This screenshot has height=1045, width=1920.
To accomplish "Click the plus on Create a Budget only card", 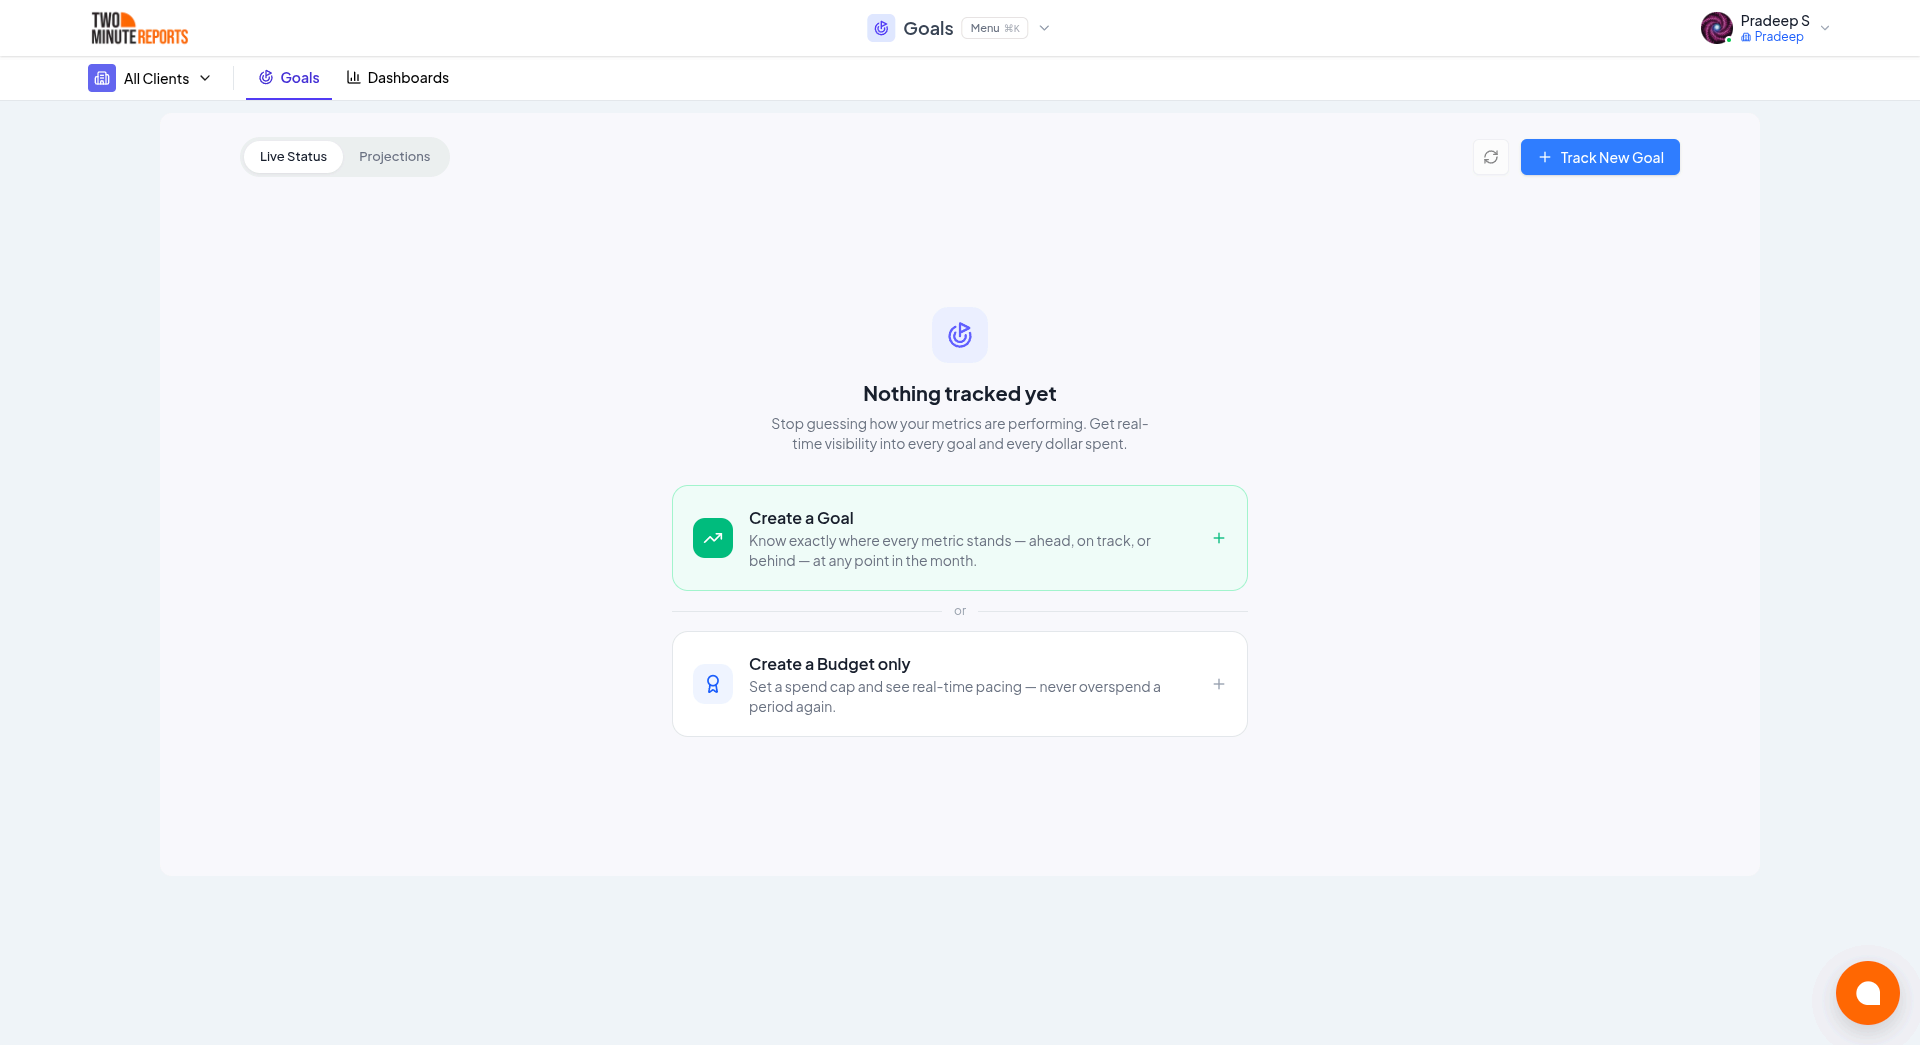I will pyautogui.click(x=1218, y=684).
